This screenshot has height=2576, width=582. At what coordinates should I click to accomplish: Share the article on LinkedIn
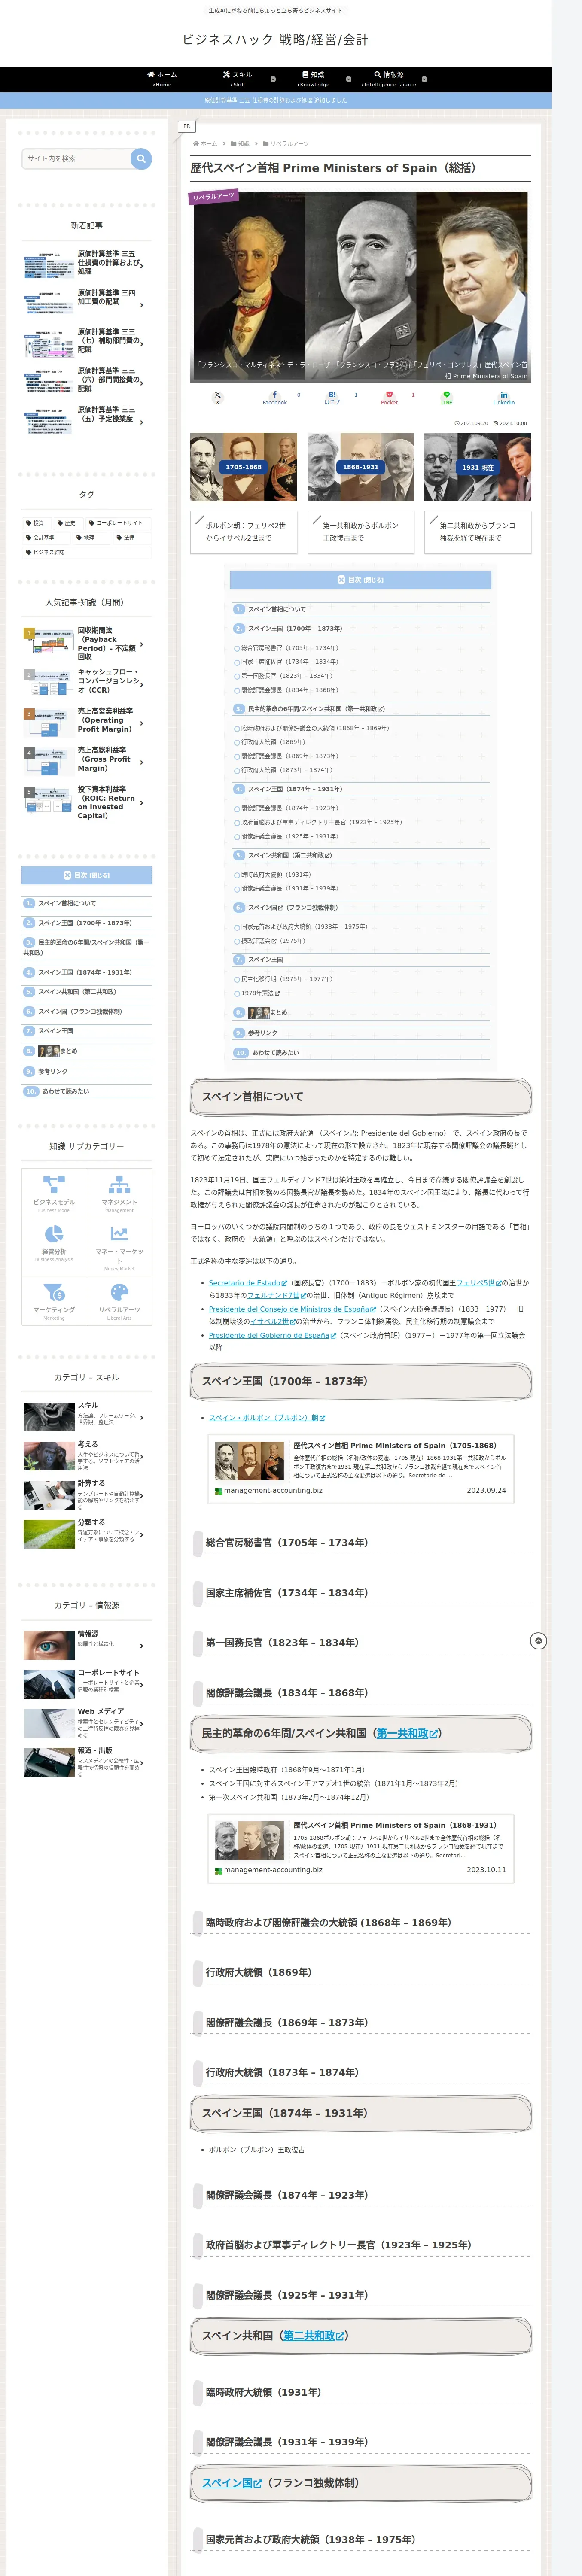click(x=504, y=397)
